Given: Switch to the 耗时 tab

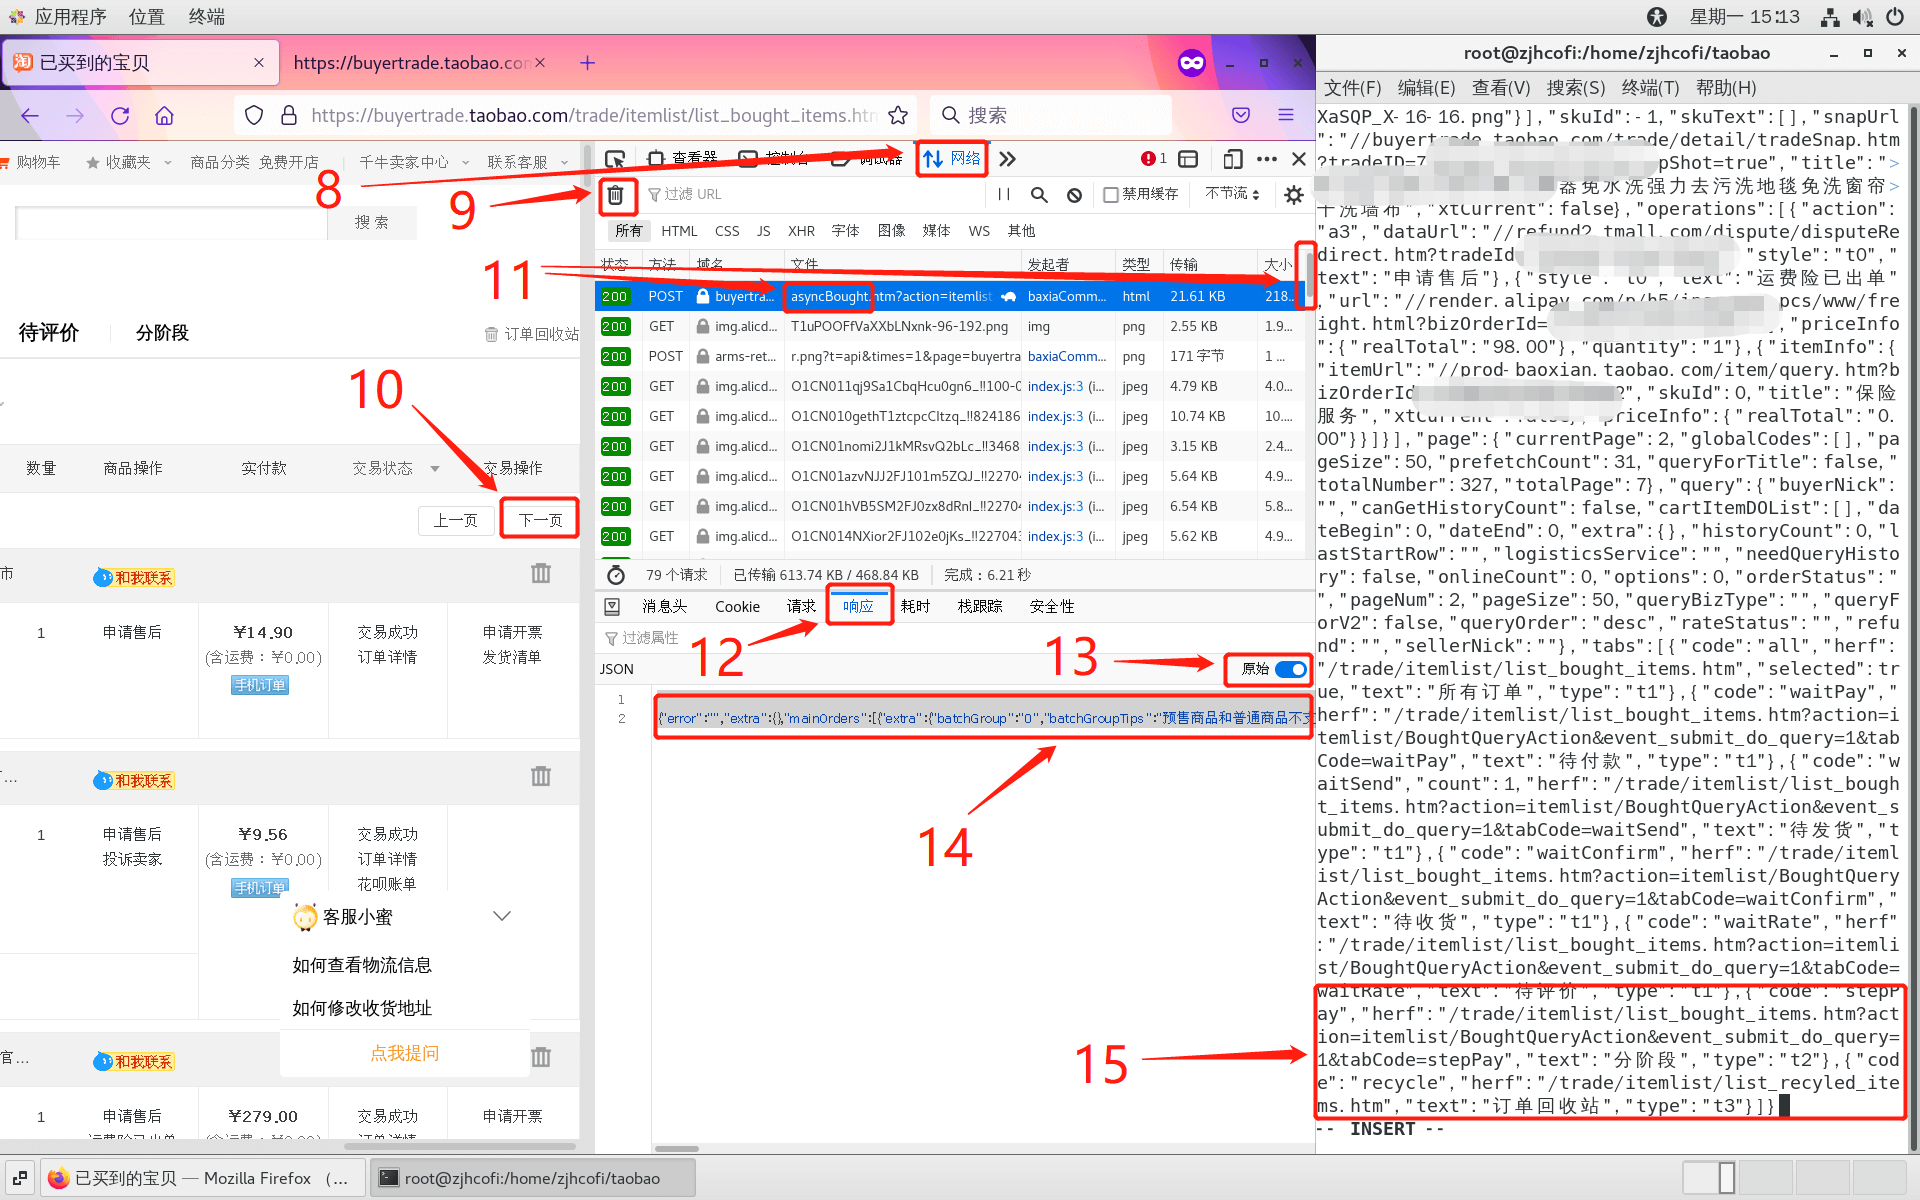Looking at the screenshot, I should (x=915, y=607).
